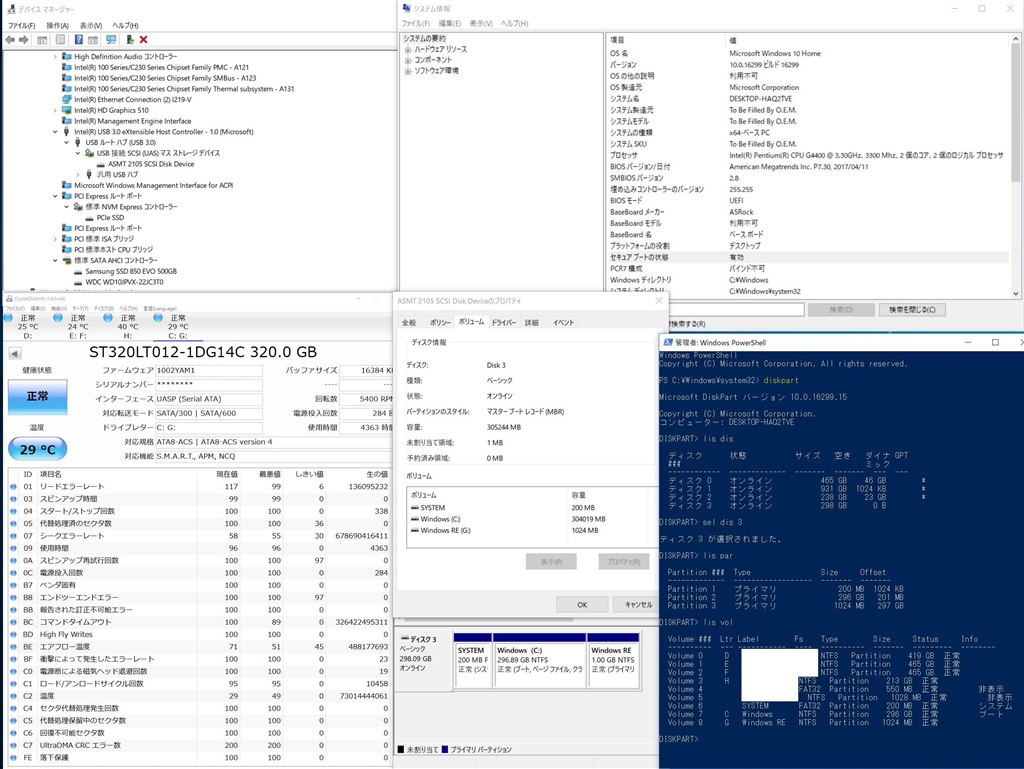Open the ポリシー tab in properties dialog
The height and width of the screenshot is (769, 1024).
tap(440, 322)
